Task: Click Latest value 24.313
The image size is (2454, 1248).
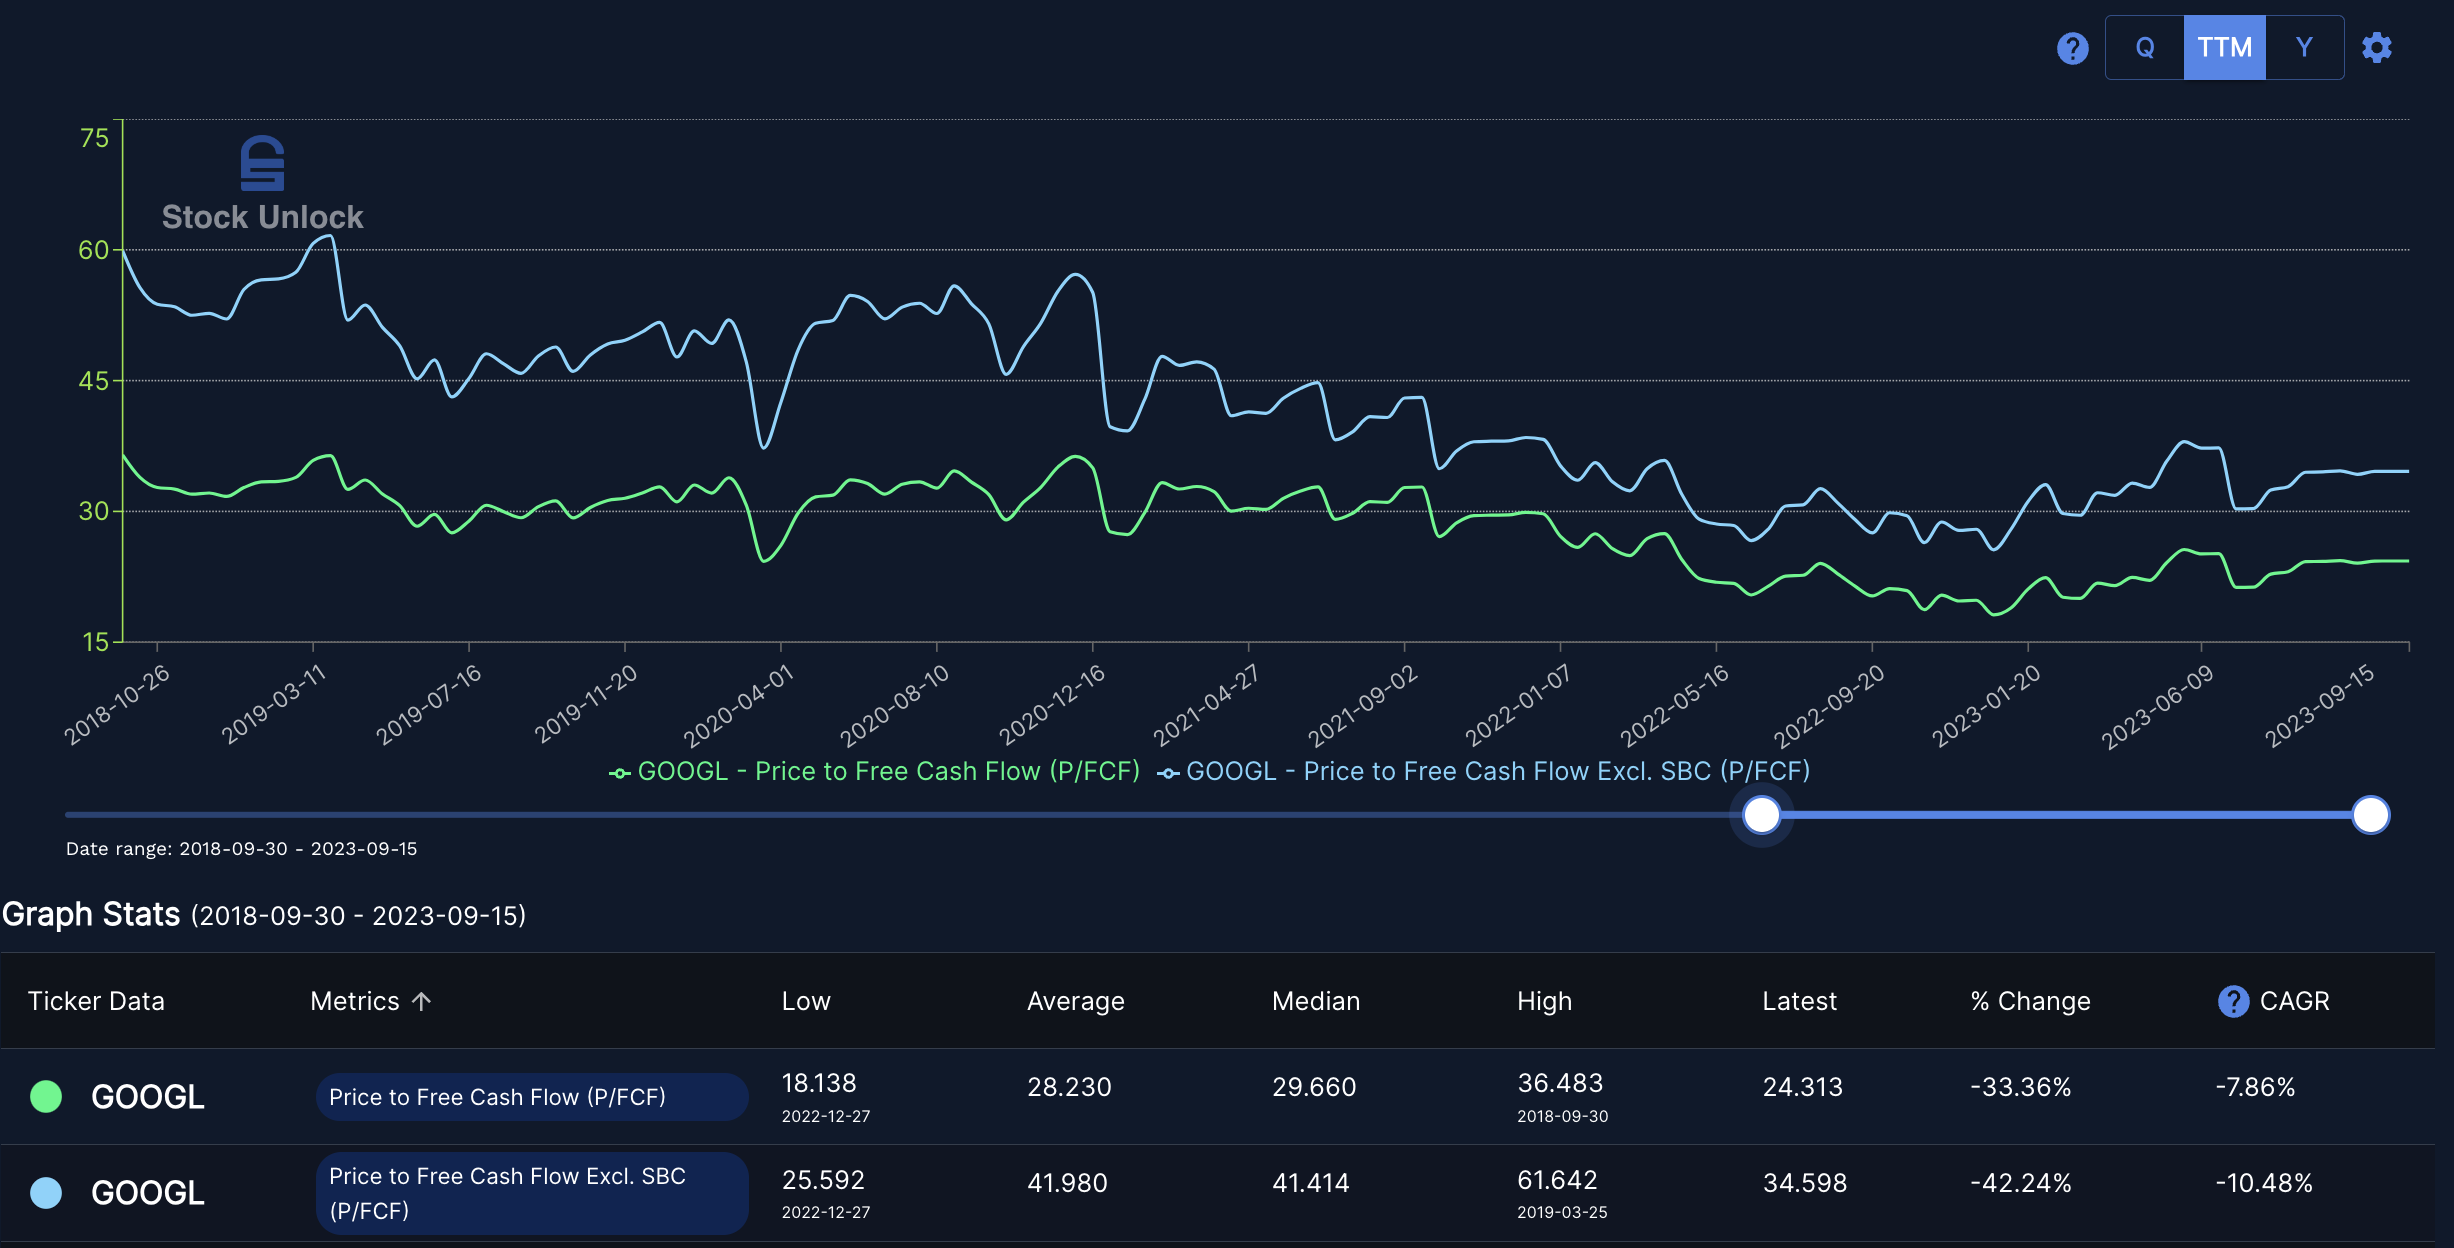Action: 1803,1087
